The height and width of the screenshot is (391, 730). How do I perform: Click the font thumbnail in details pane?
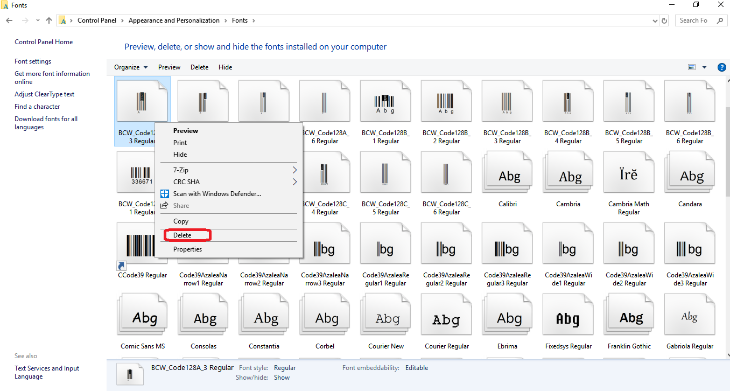click(130, 374)
